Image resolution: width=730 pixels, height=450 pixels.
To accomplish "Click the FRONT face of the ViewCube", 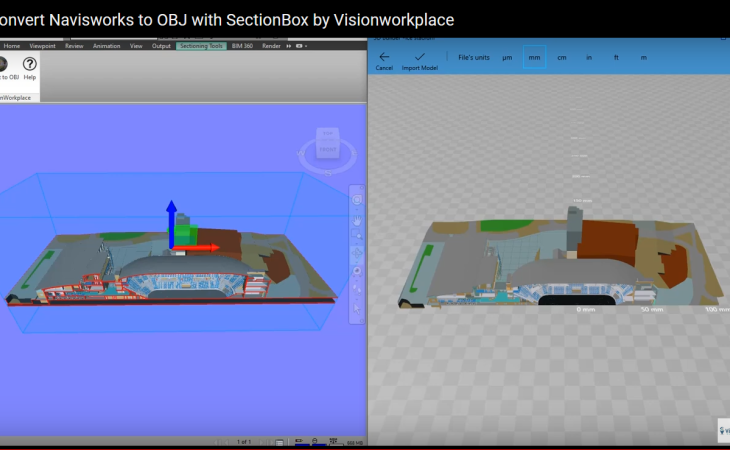I will [328, 149].
